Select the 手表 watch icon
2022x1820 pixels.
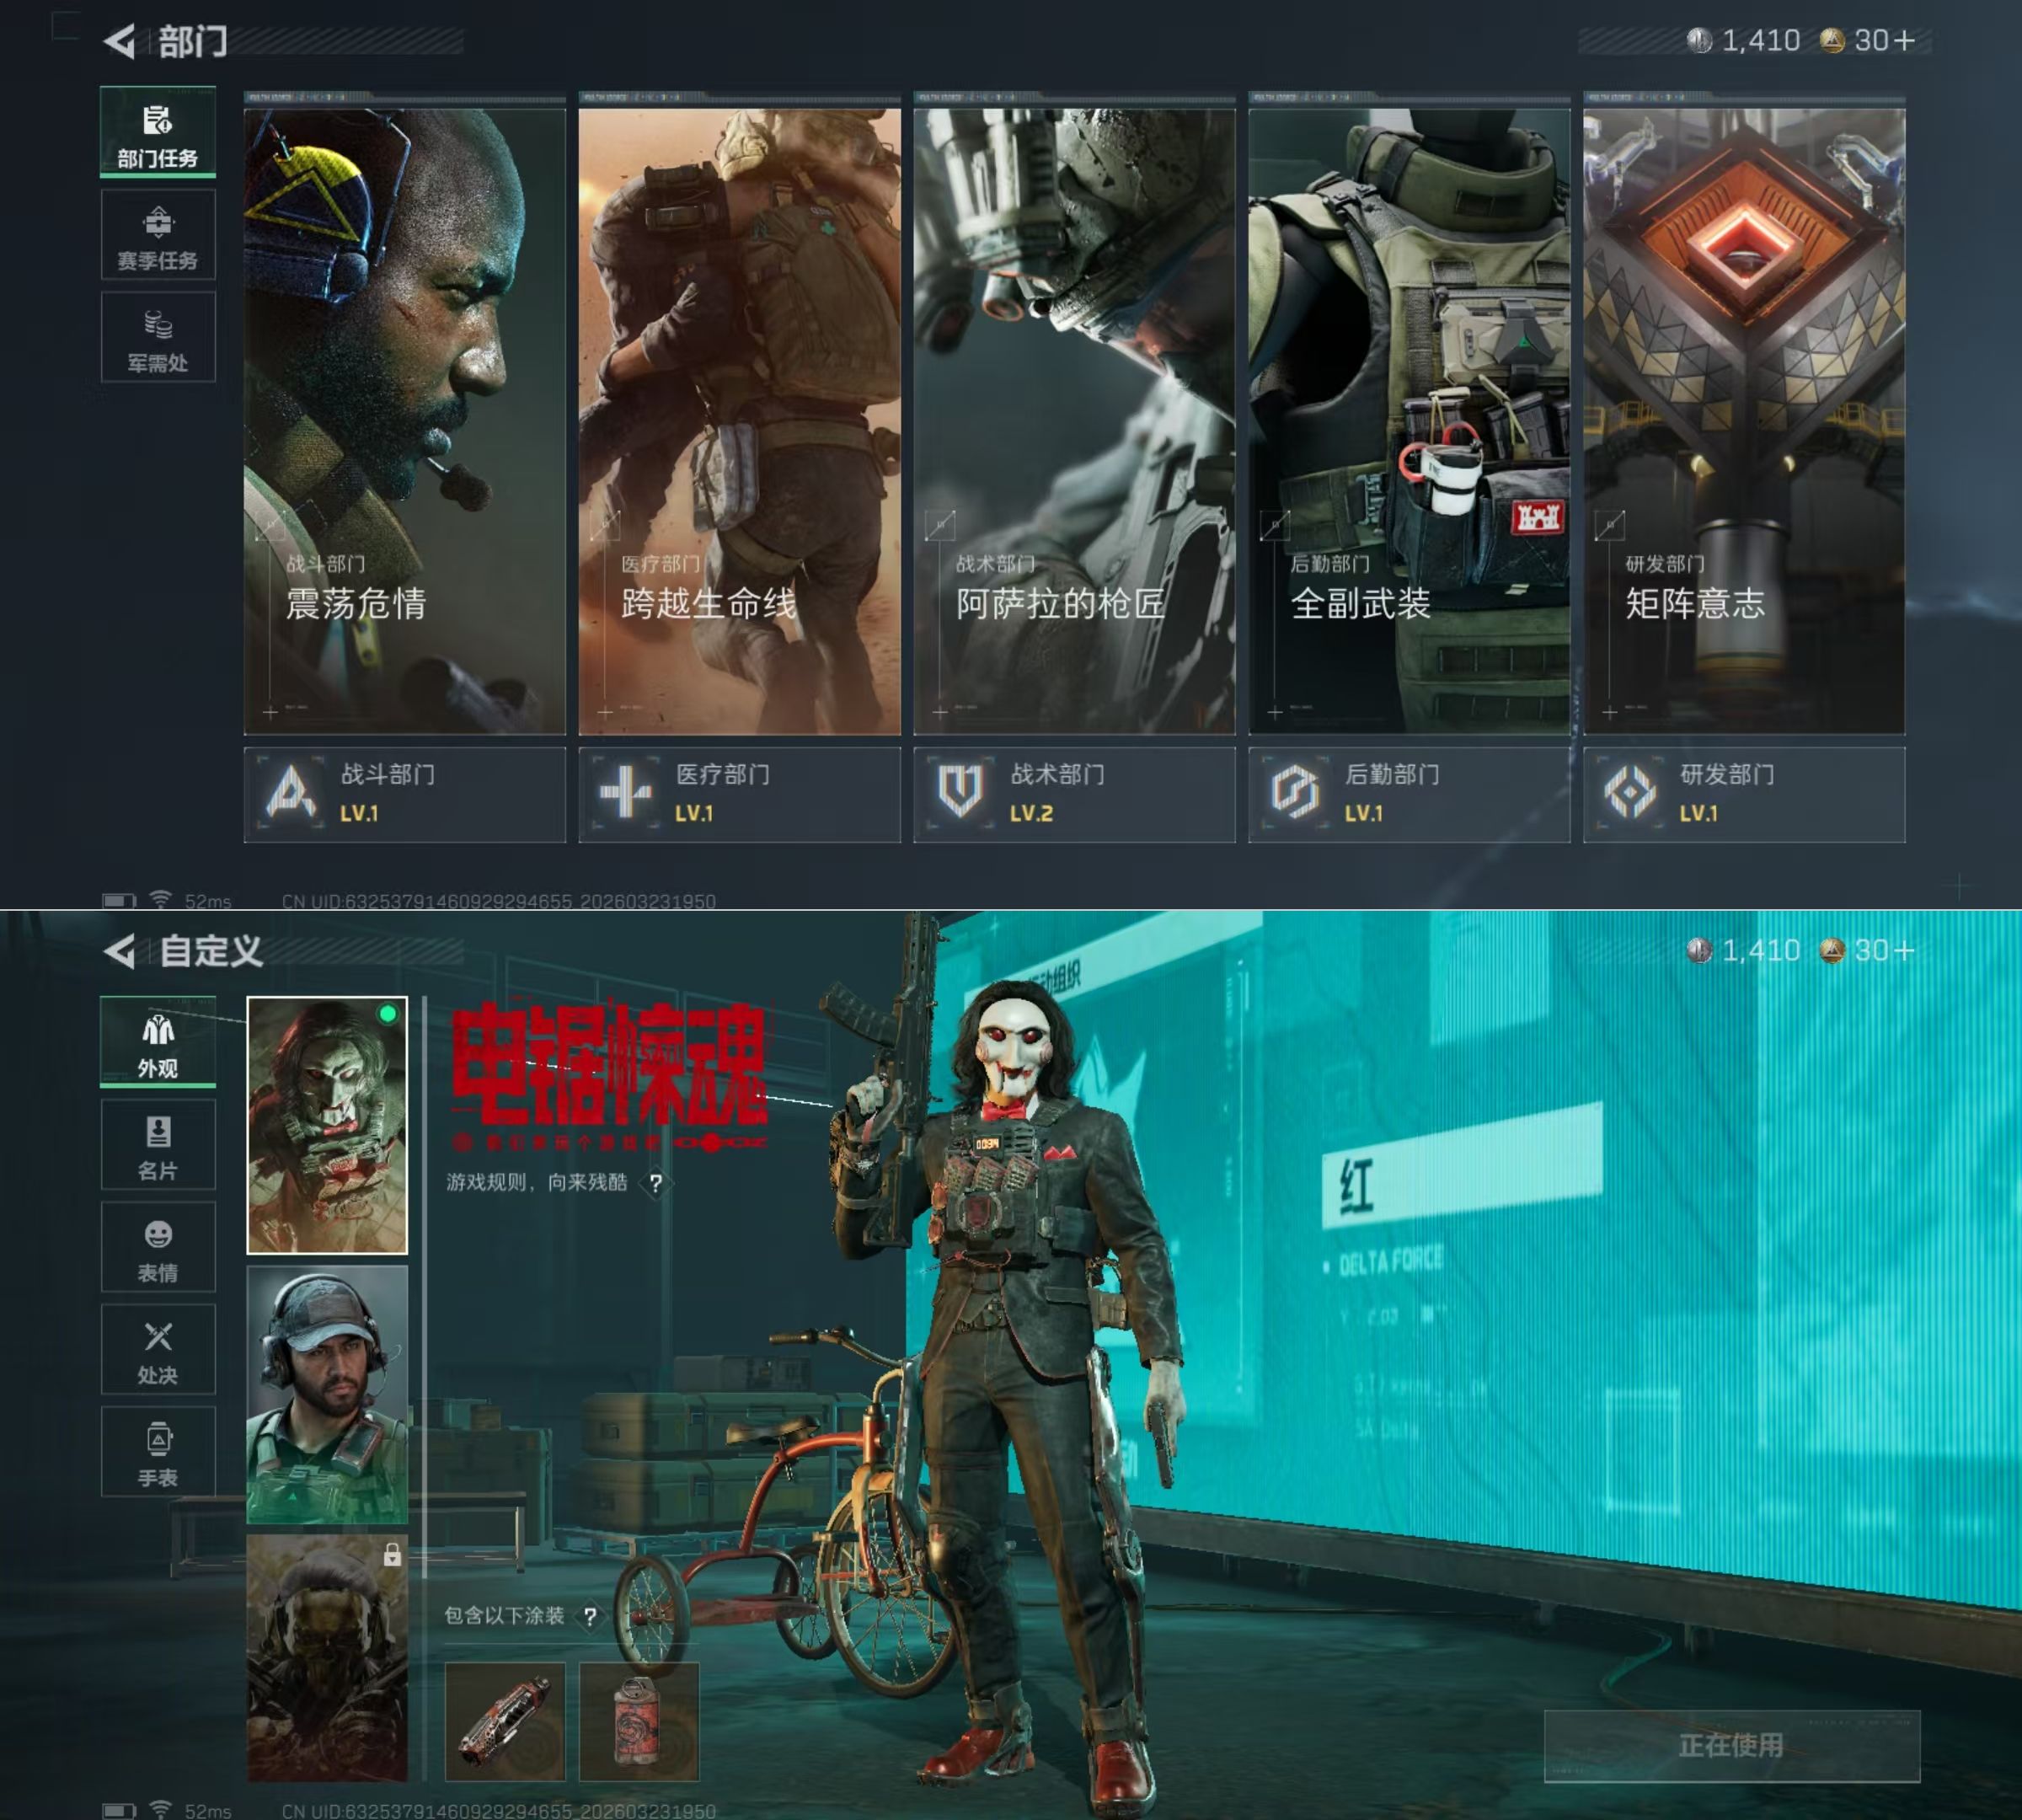click(x=158, y=1452)
